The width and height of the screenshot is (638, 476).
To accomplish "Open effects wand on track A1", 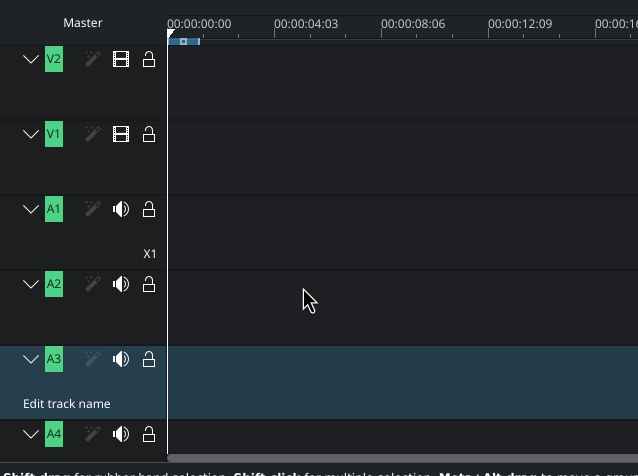I will pyautogui.click(x=92, y=209).
